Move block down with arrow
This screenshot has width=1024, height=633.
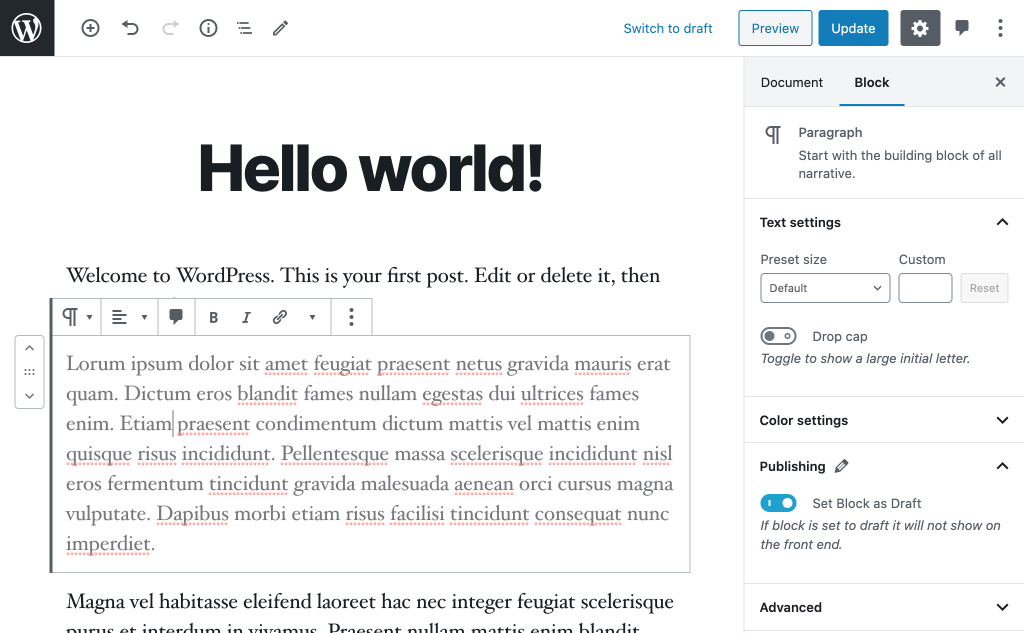click(29, 396)
